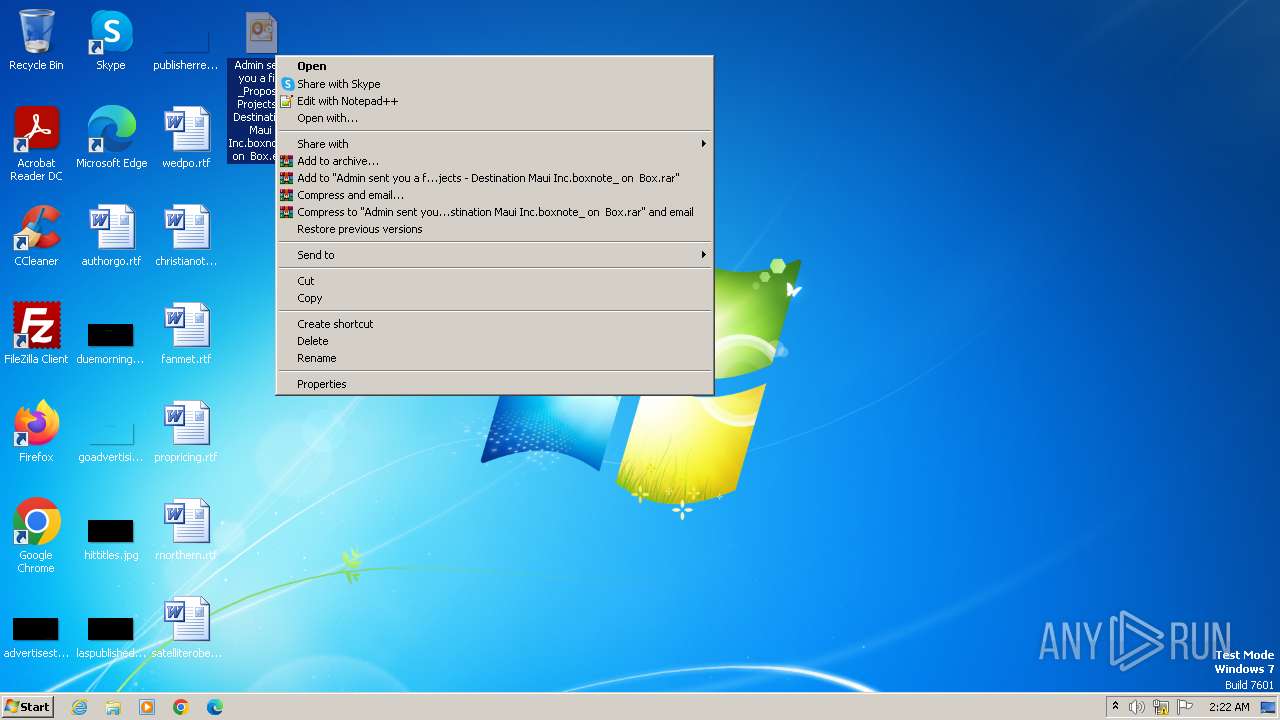The image size is (1280, 720).
Task: Select wedpo.rtf document icon
Action: [x=186, y=138]
